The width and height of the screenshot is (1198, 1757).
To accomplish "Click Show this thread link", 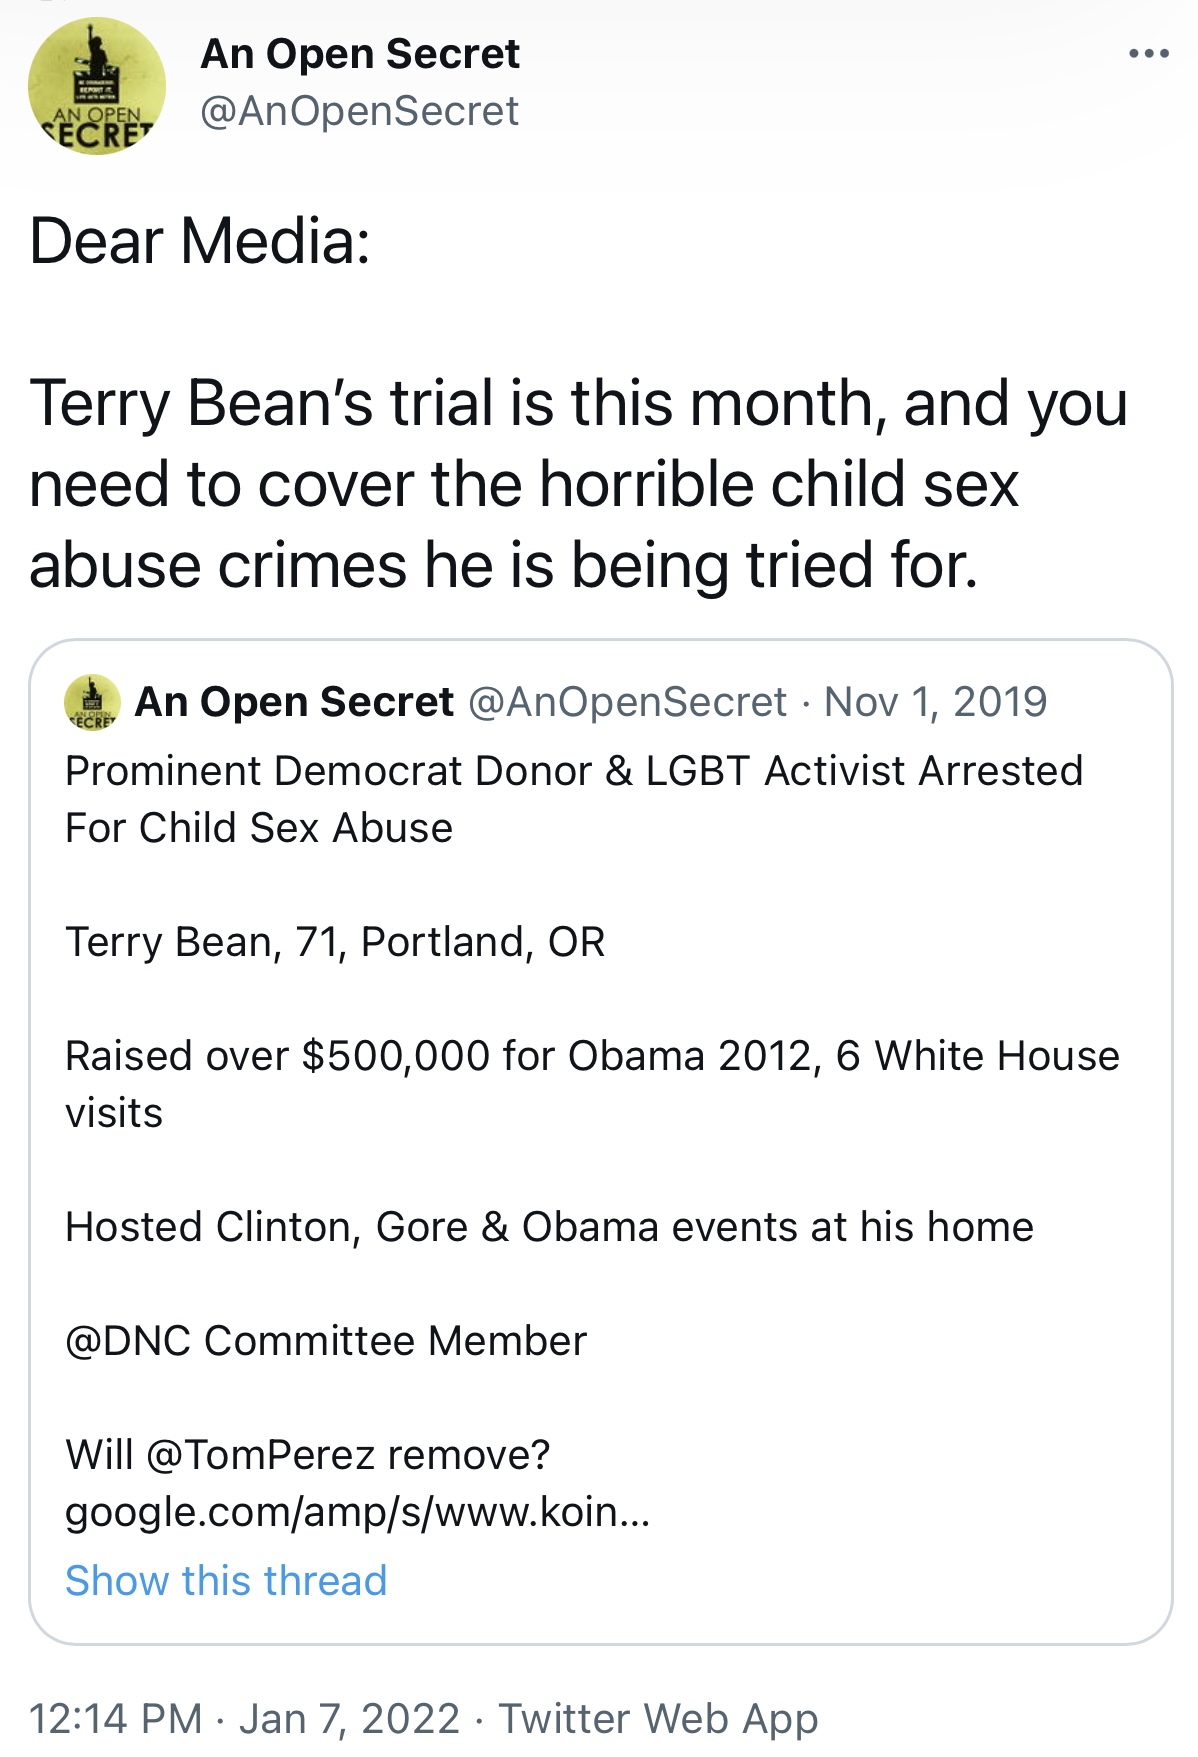I will point(226,1581).
